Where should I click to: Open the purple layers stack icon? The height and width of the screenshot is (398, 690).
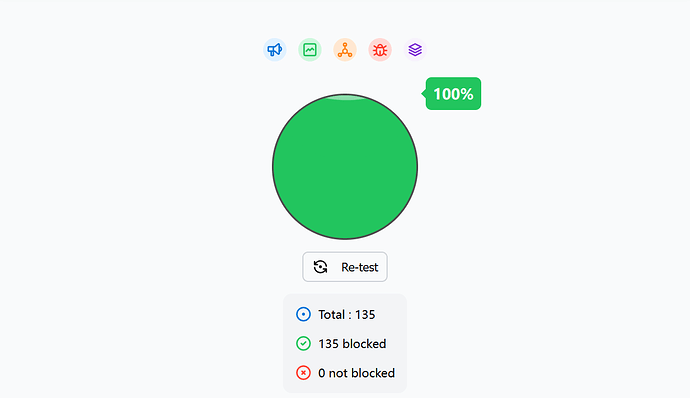point(415,50)
